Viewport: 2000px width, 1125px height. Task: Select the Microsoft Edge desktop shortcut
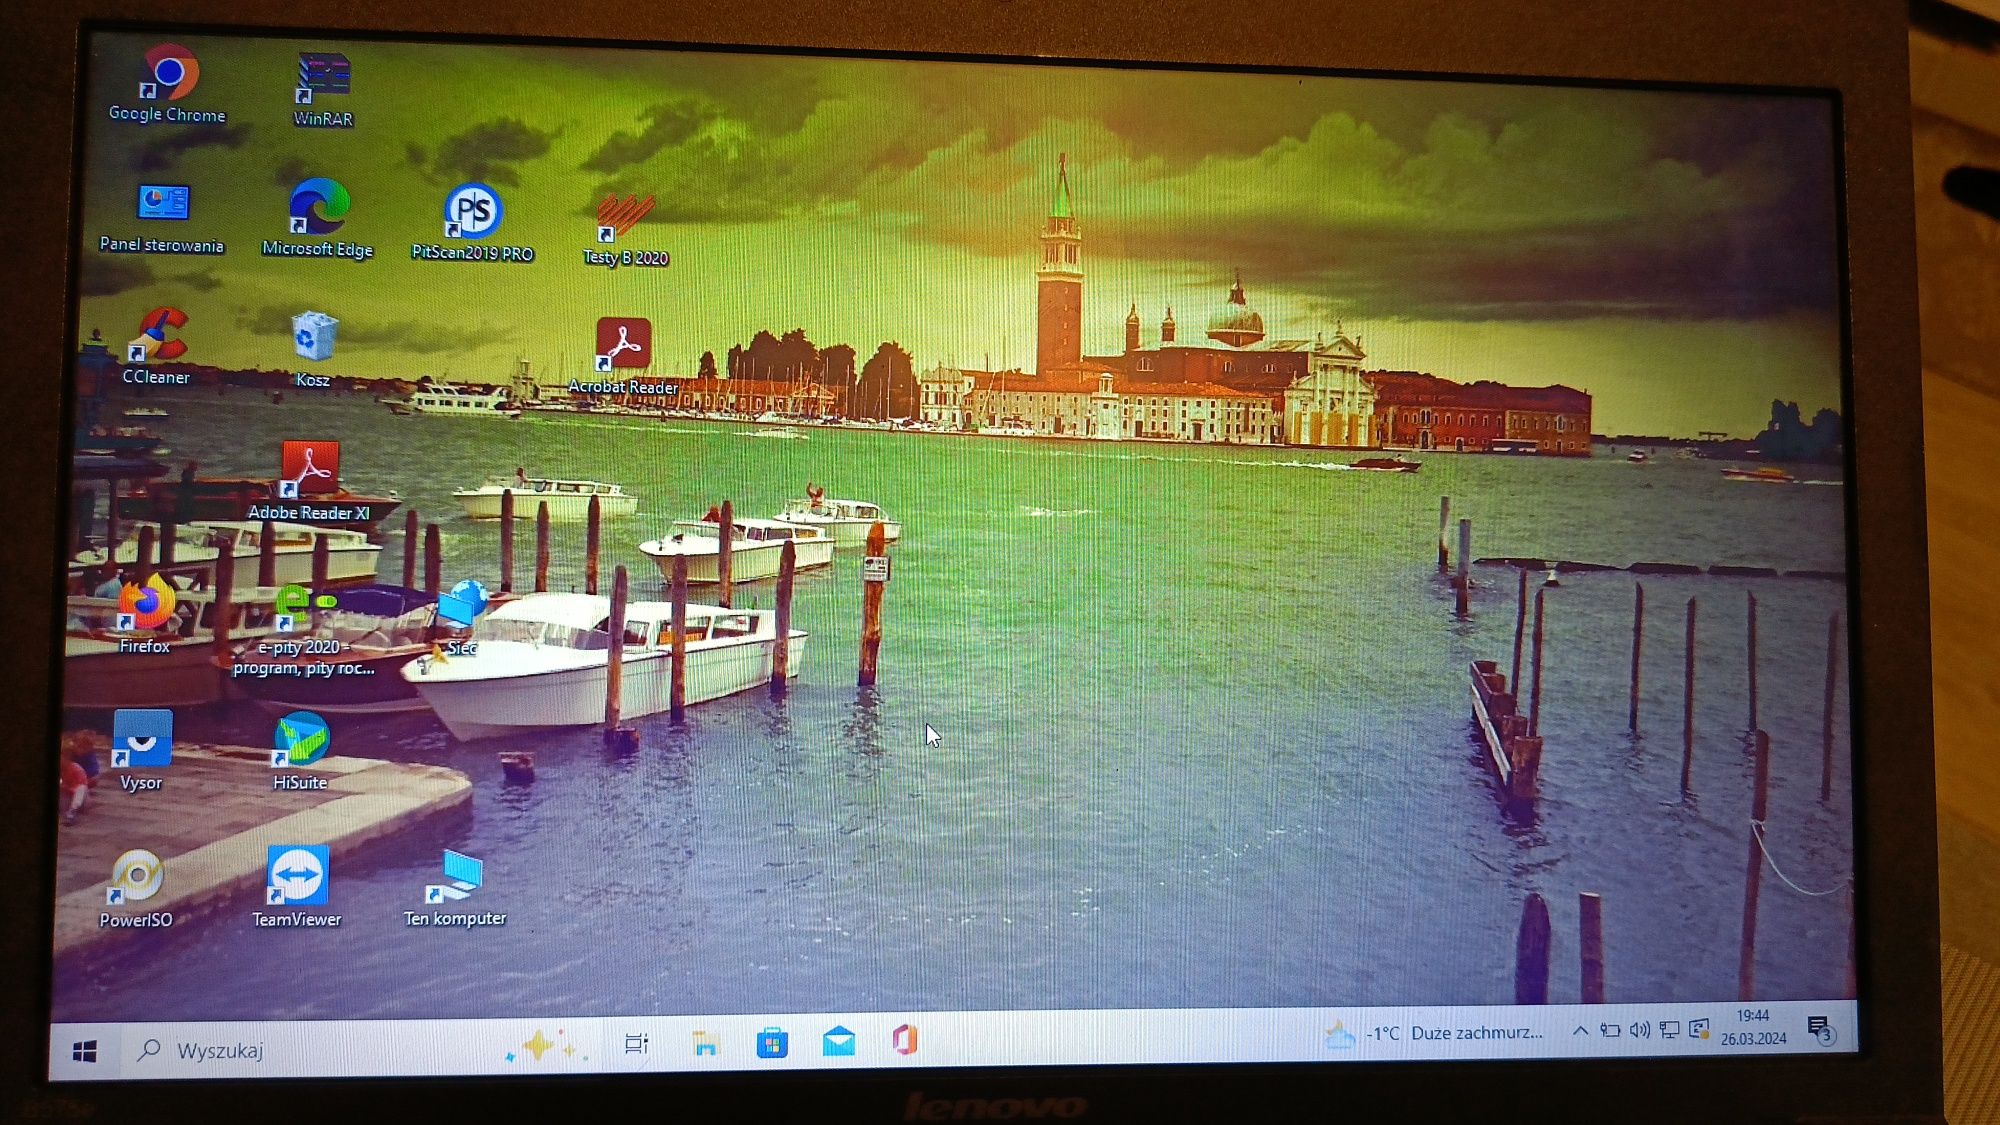coord(318,218)
